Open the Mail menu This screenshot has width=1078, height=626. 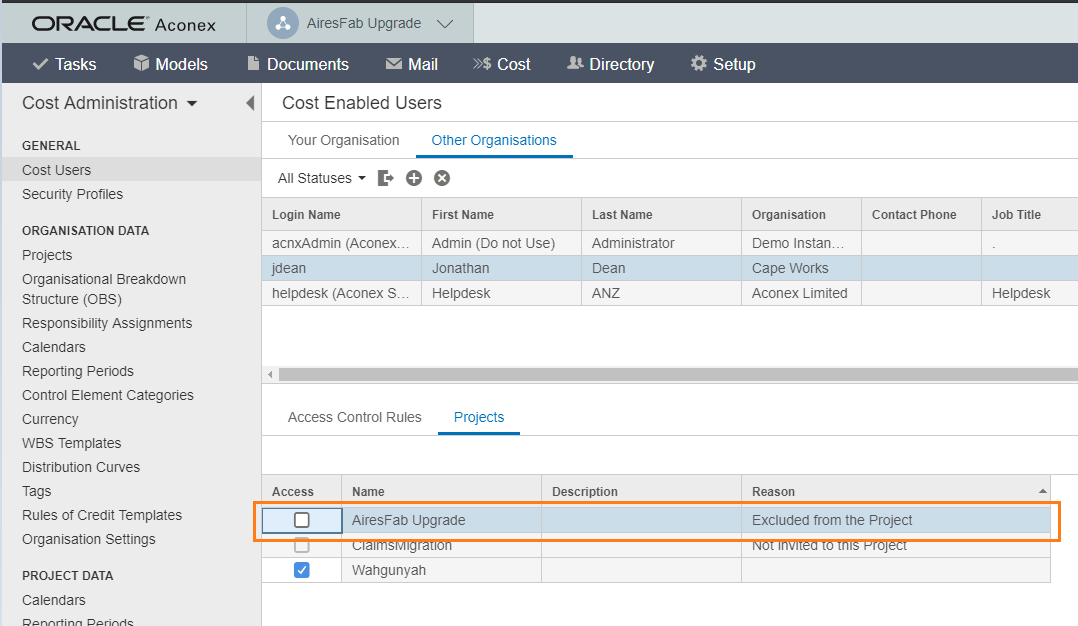click(x=412, y=64)
